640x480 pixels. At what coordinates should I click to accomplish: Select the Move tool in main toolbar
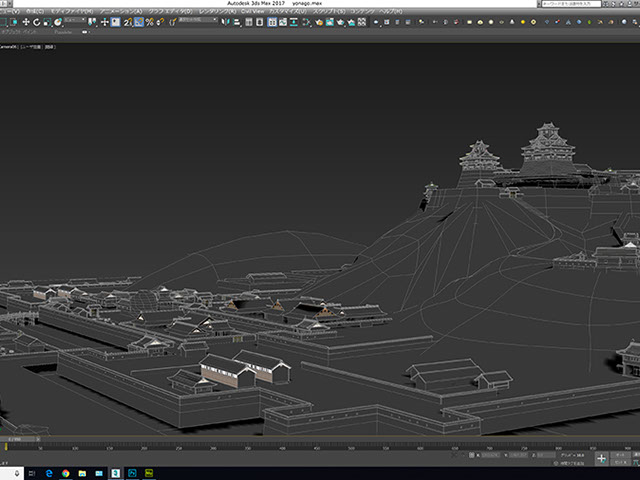pos(24,22)
